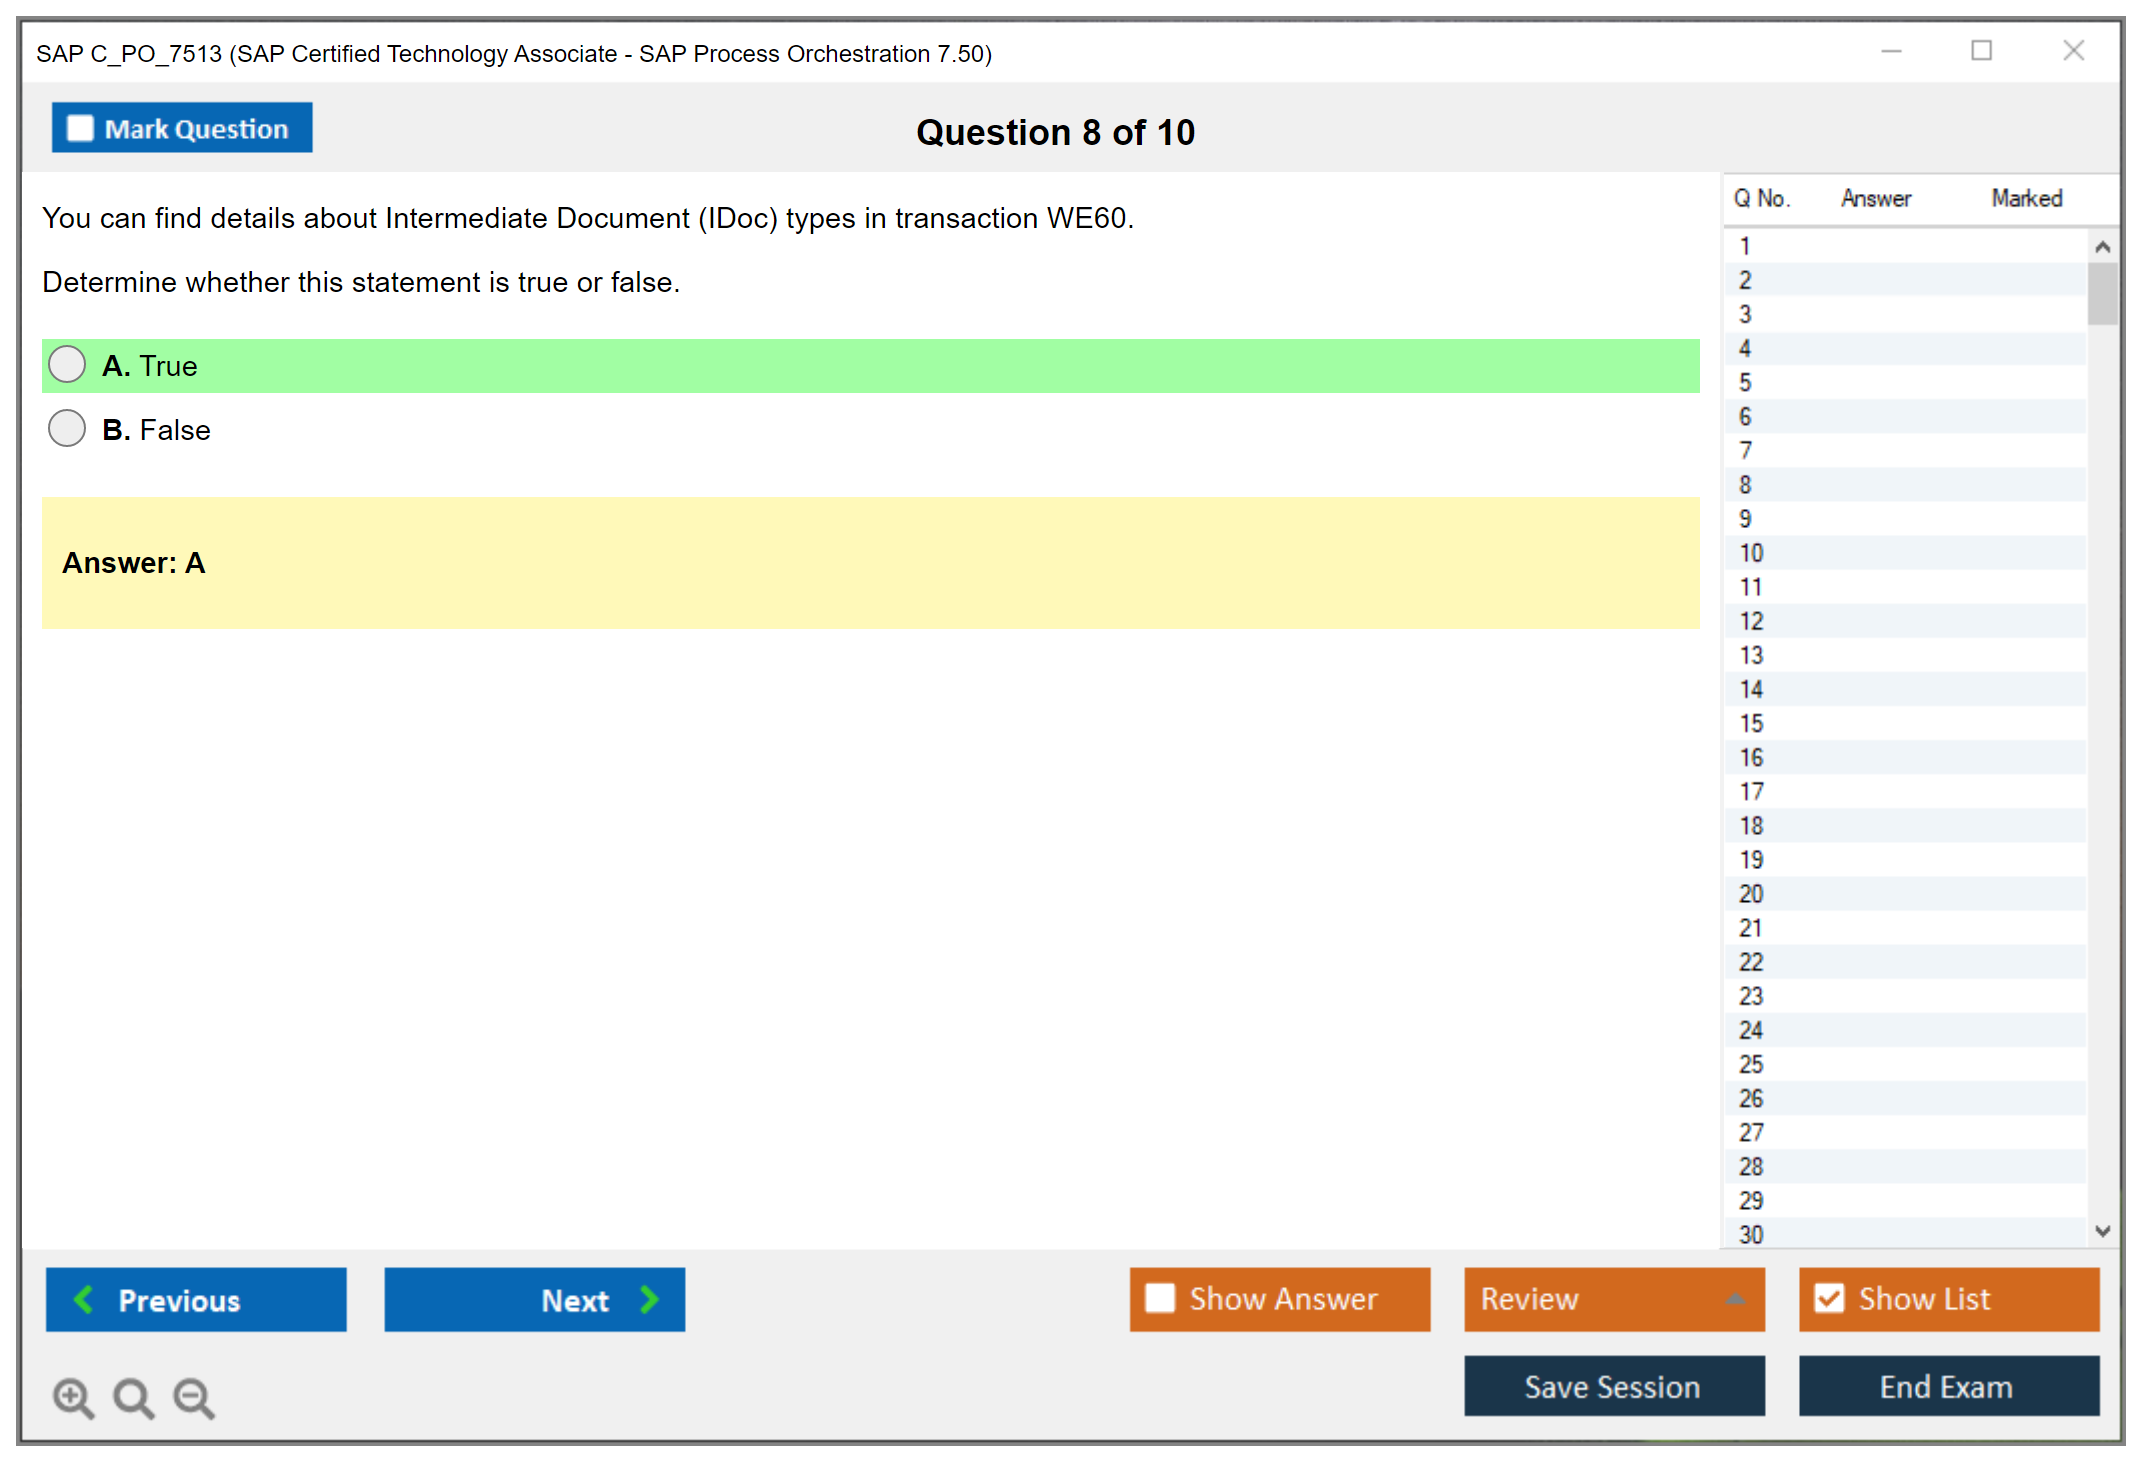Click the End Exam button
The width and height of the screenshot is (2150, 1470).
pos(1947,1386)
